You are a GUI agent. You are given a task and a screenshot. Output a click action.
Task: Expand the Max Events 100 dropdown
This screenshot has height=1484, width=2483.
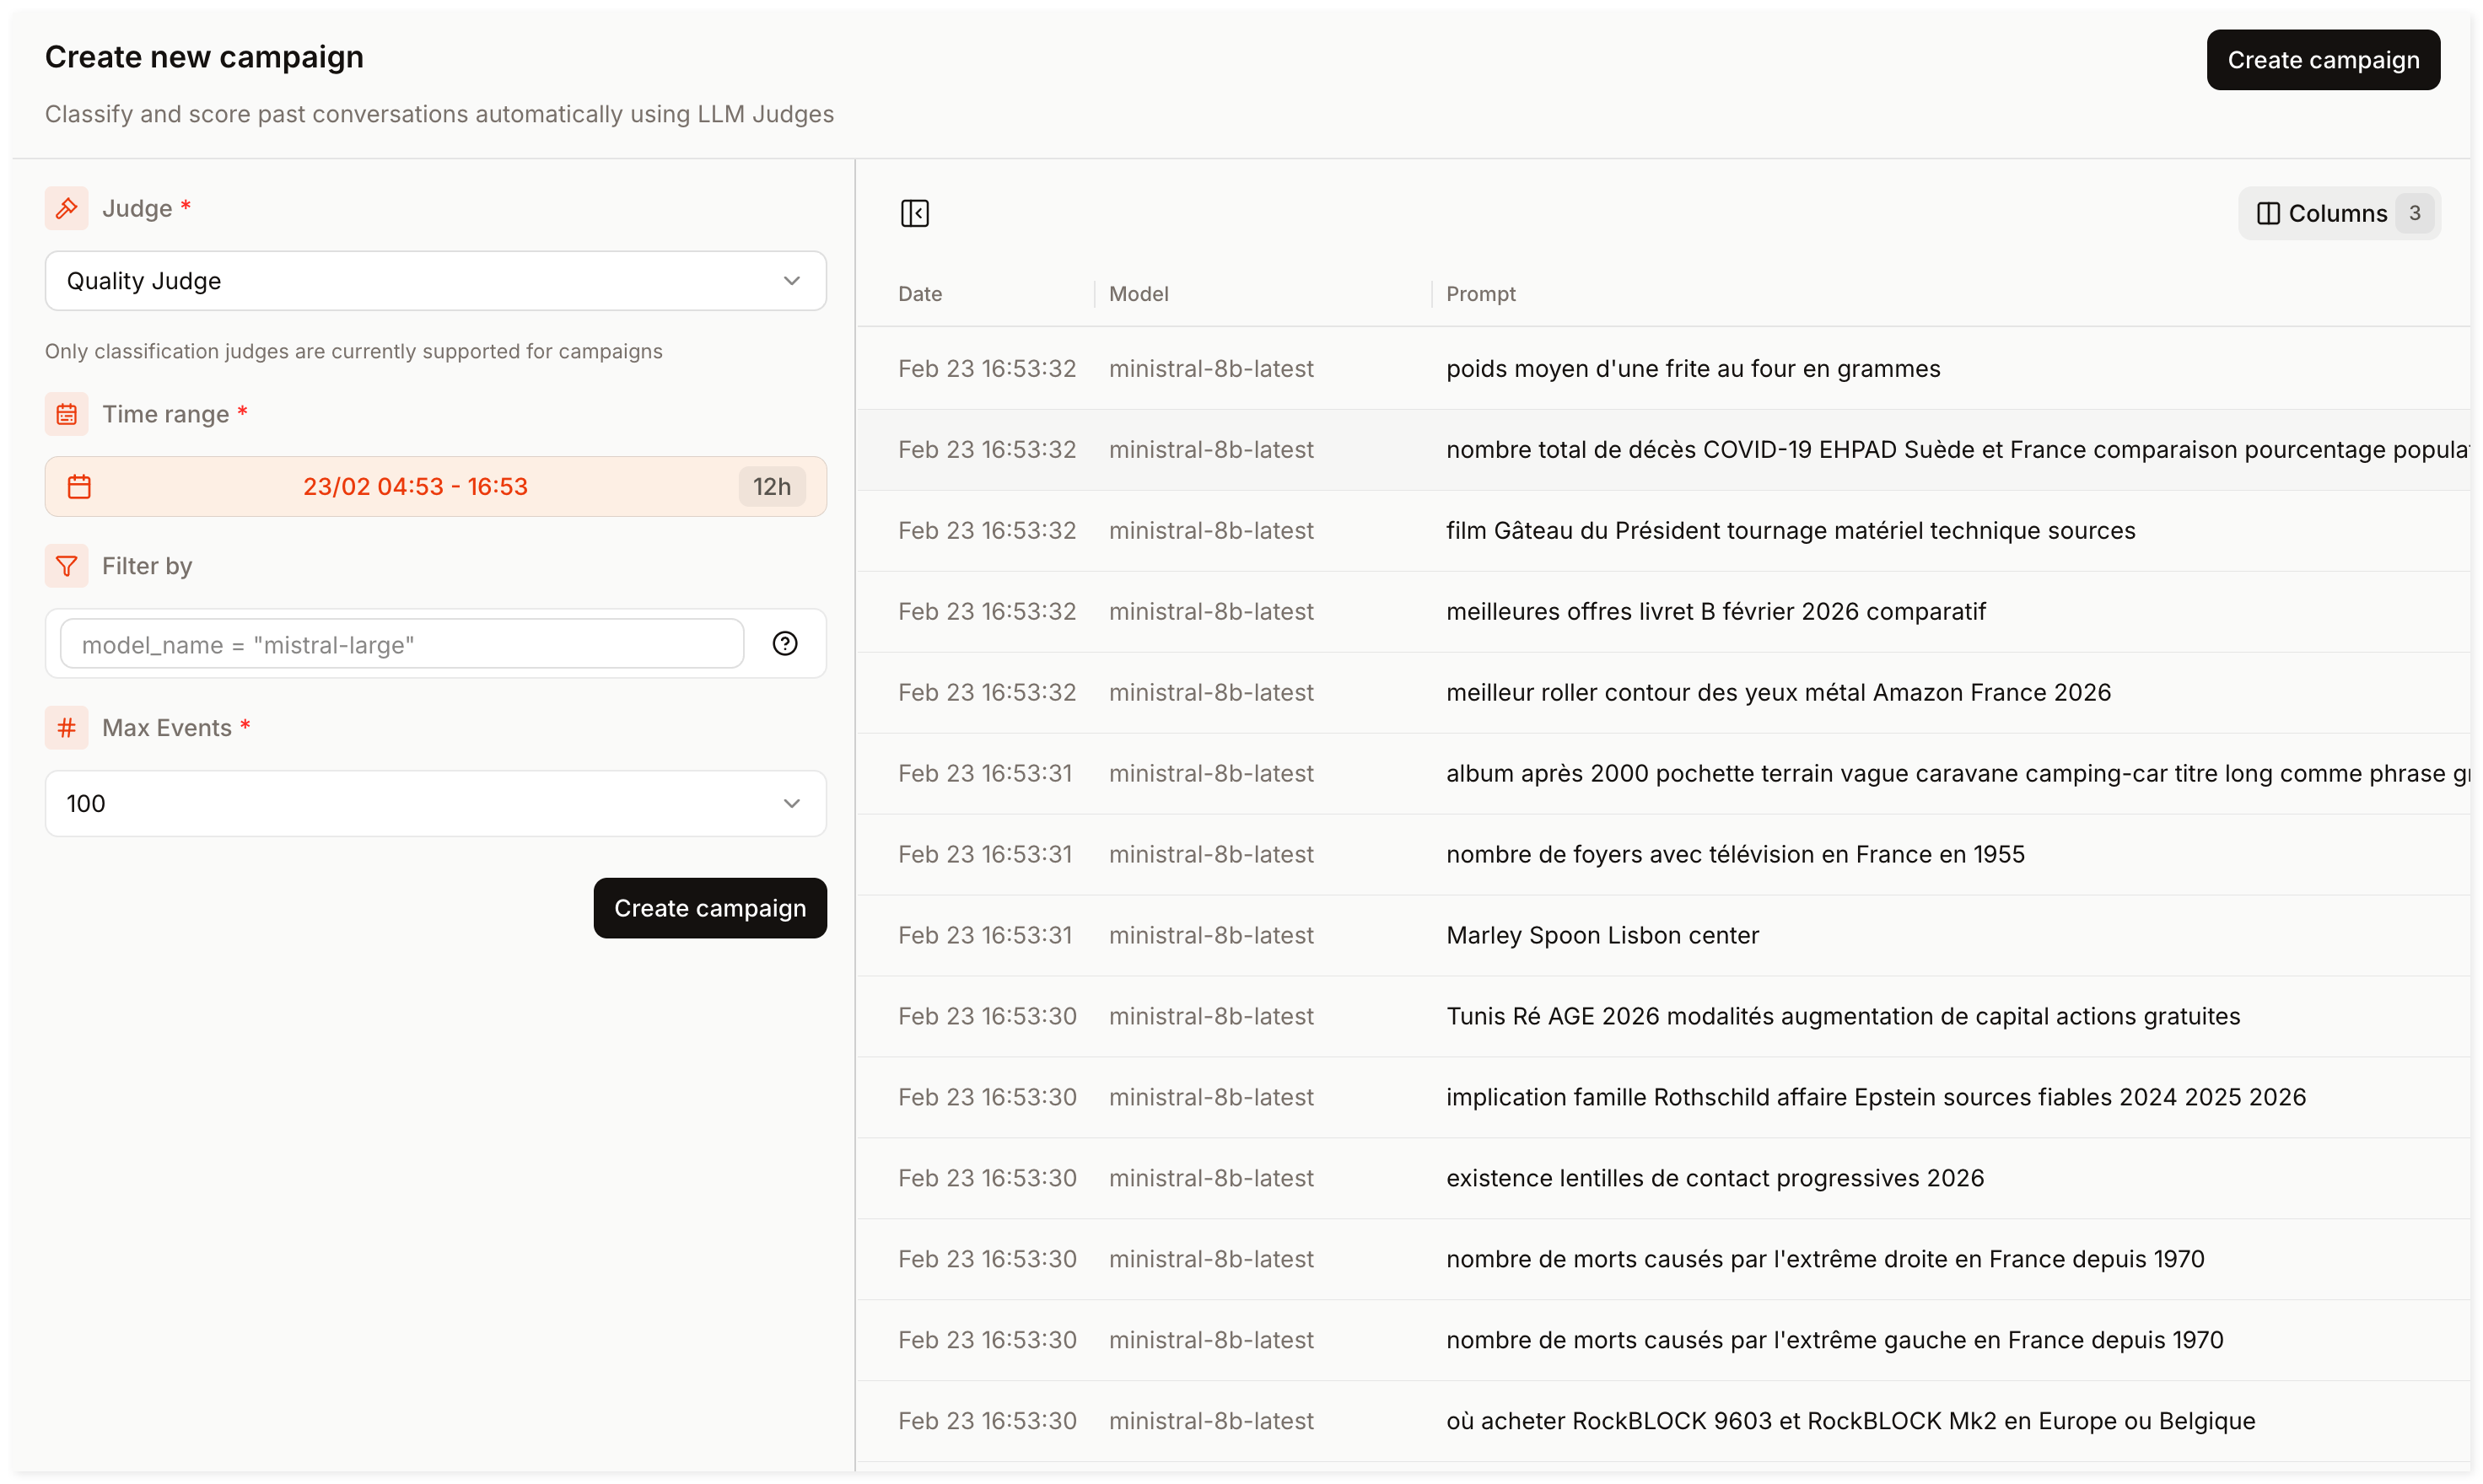[435, 804]
